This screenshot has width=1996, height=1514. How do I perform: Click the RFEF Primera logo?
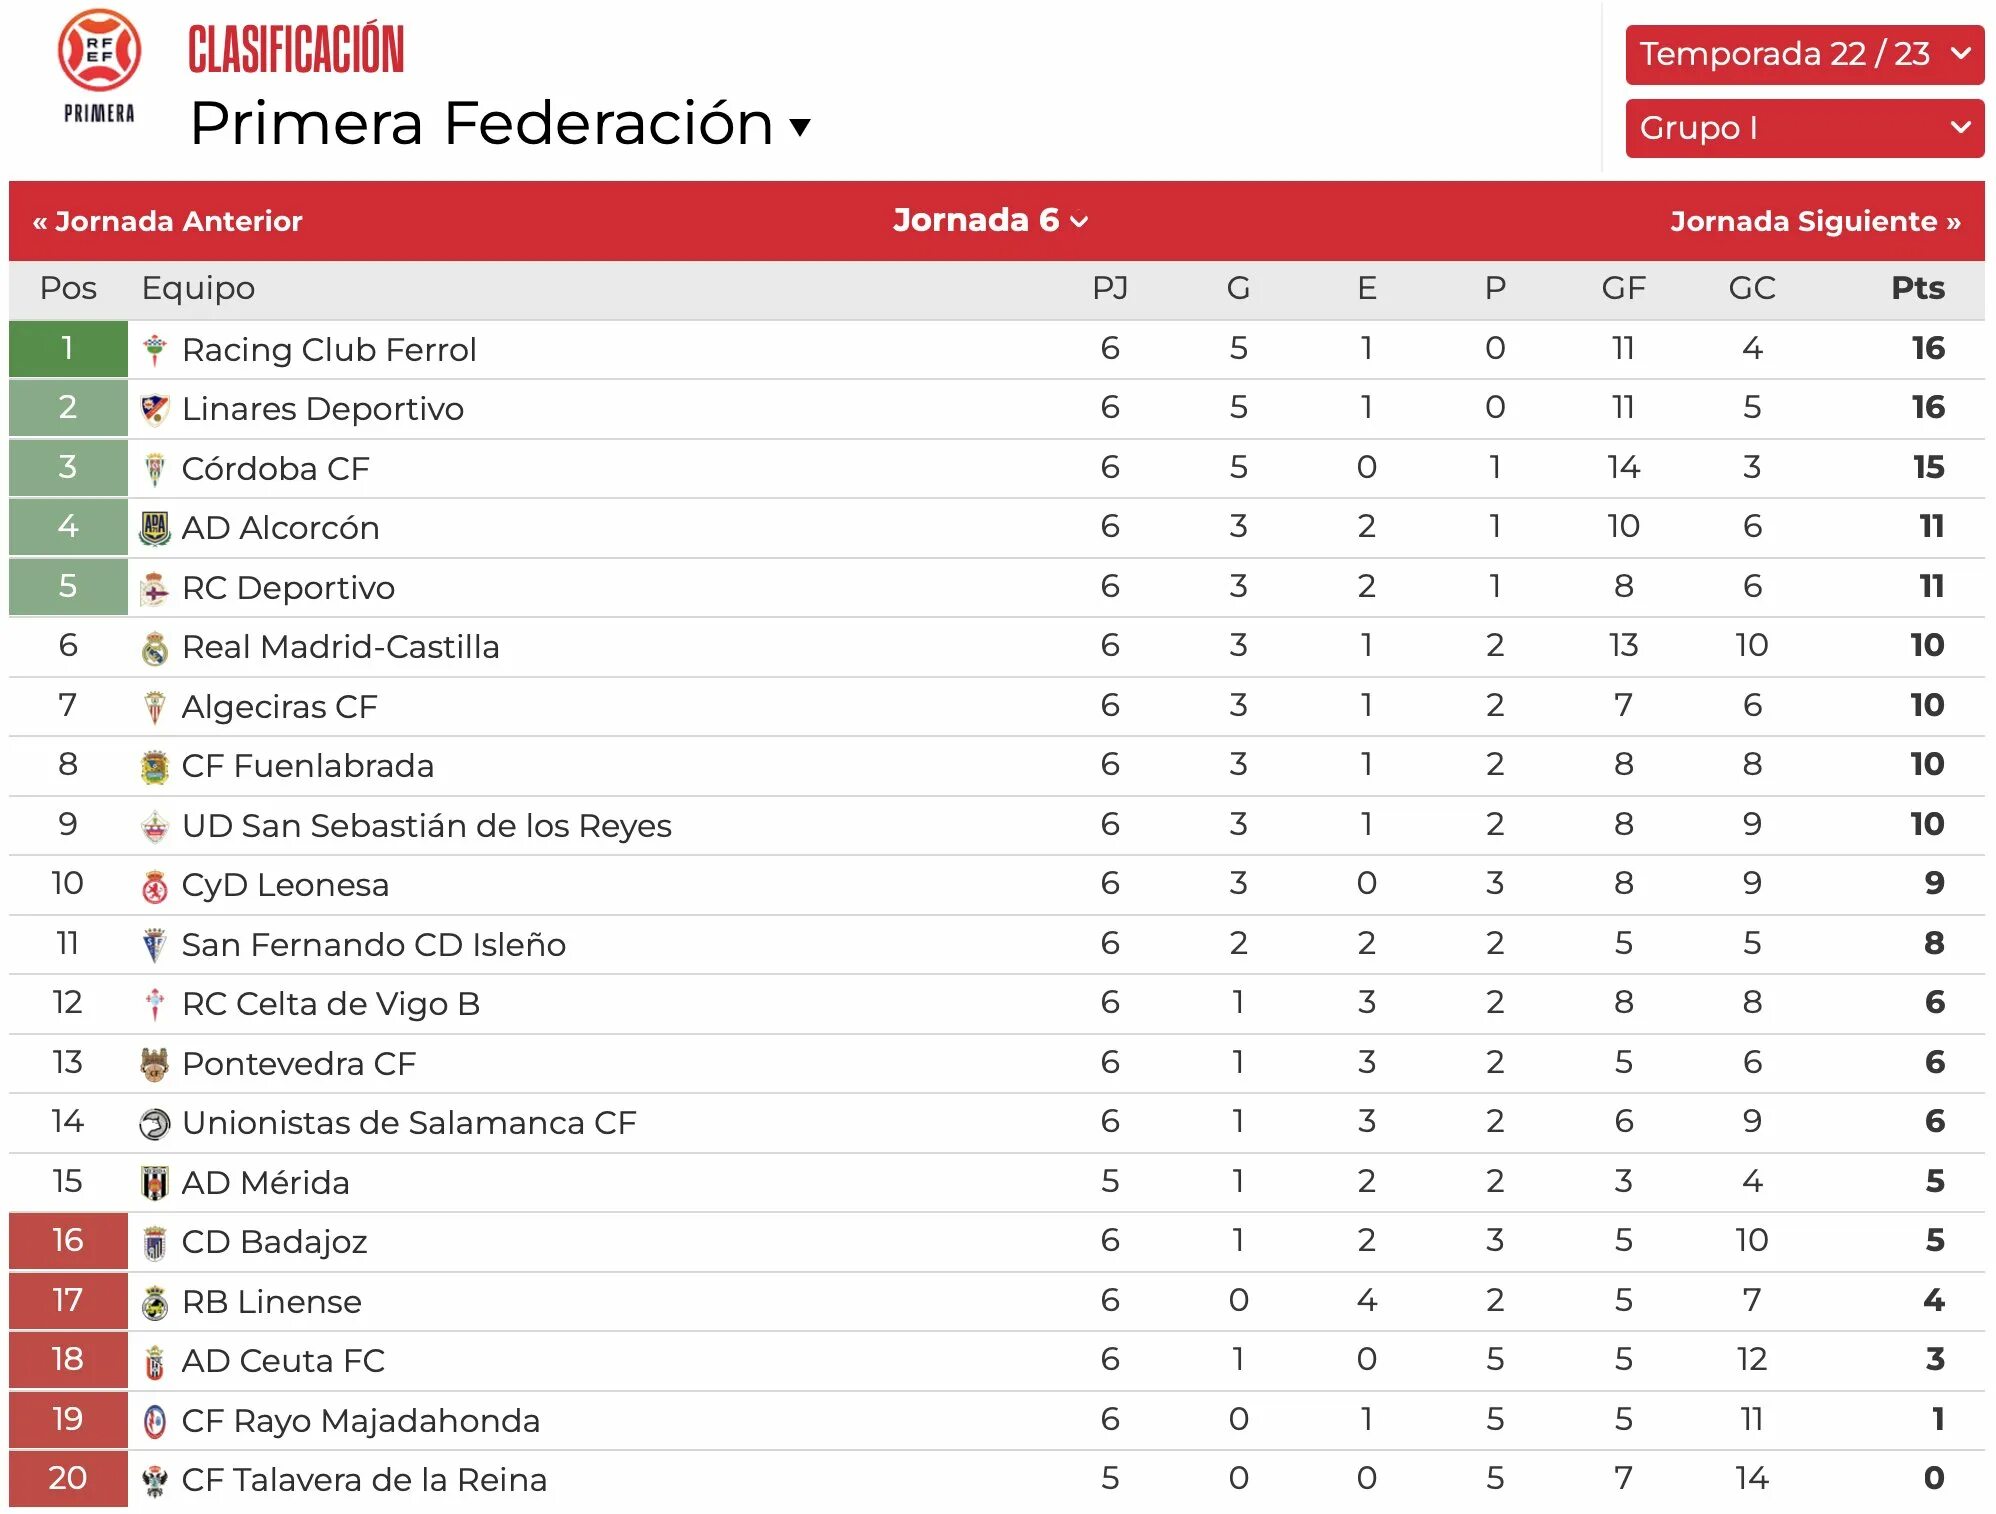click(98, 66)
